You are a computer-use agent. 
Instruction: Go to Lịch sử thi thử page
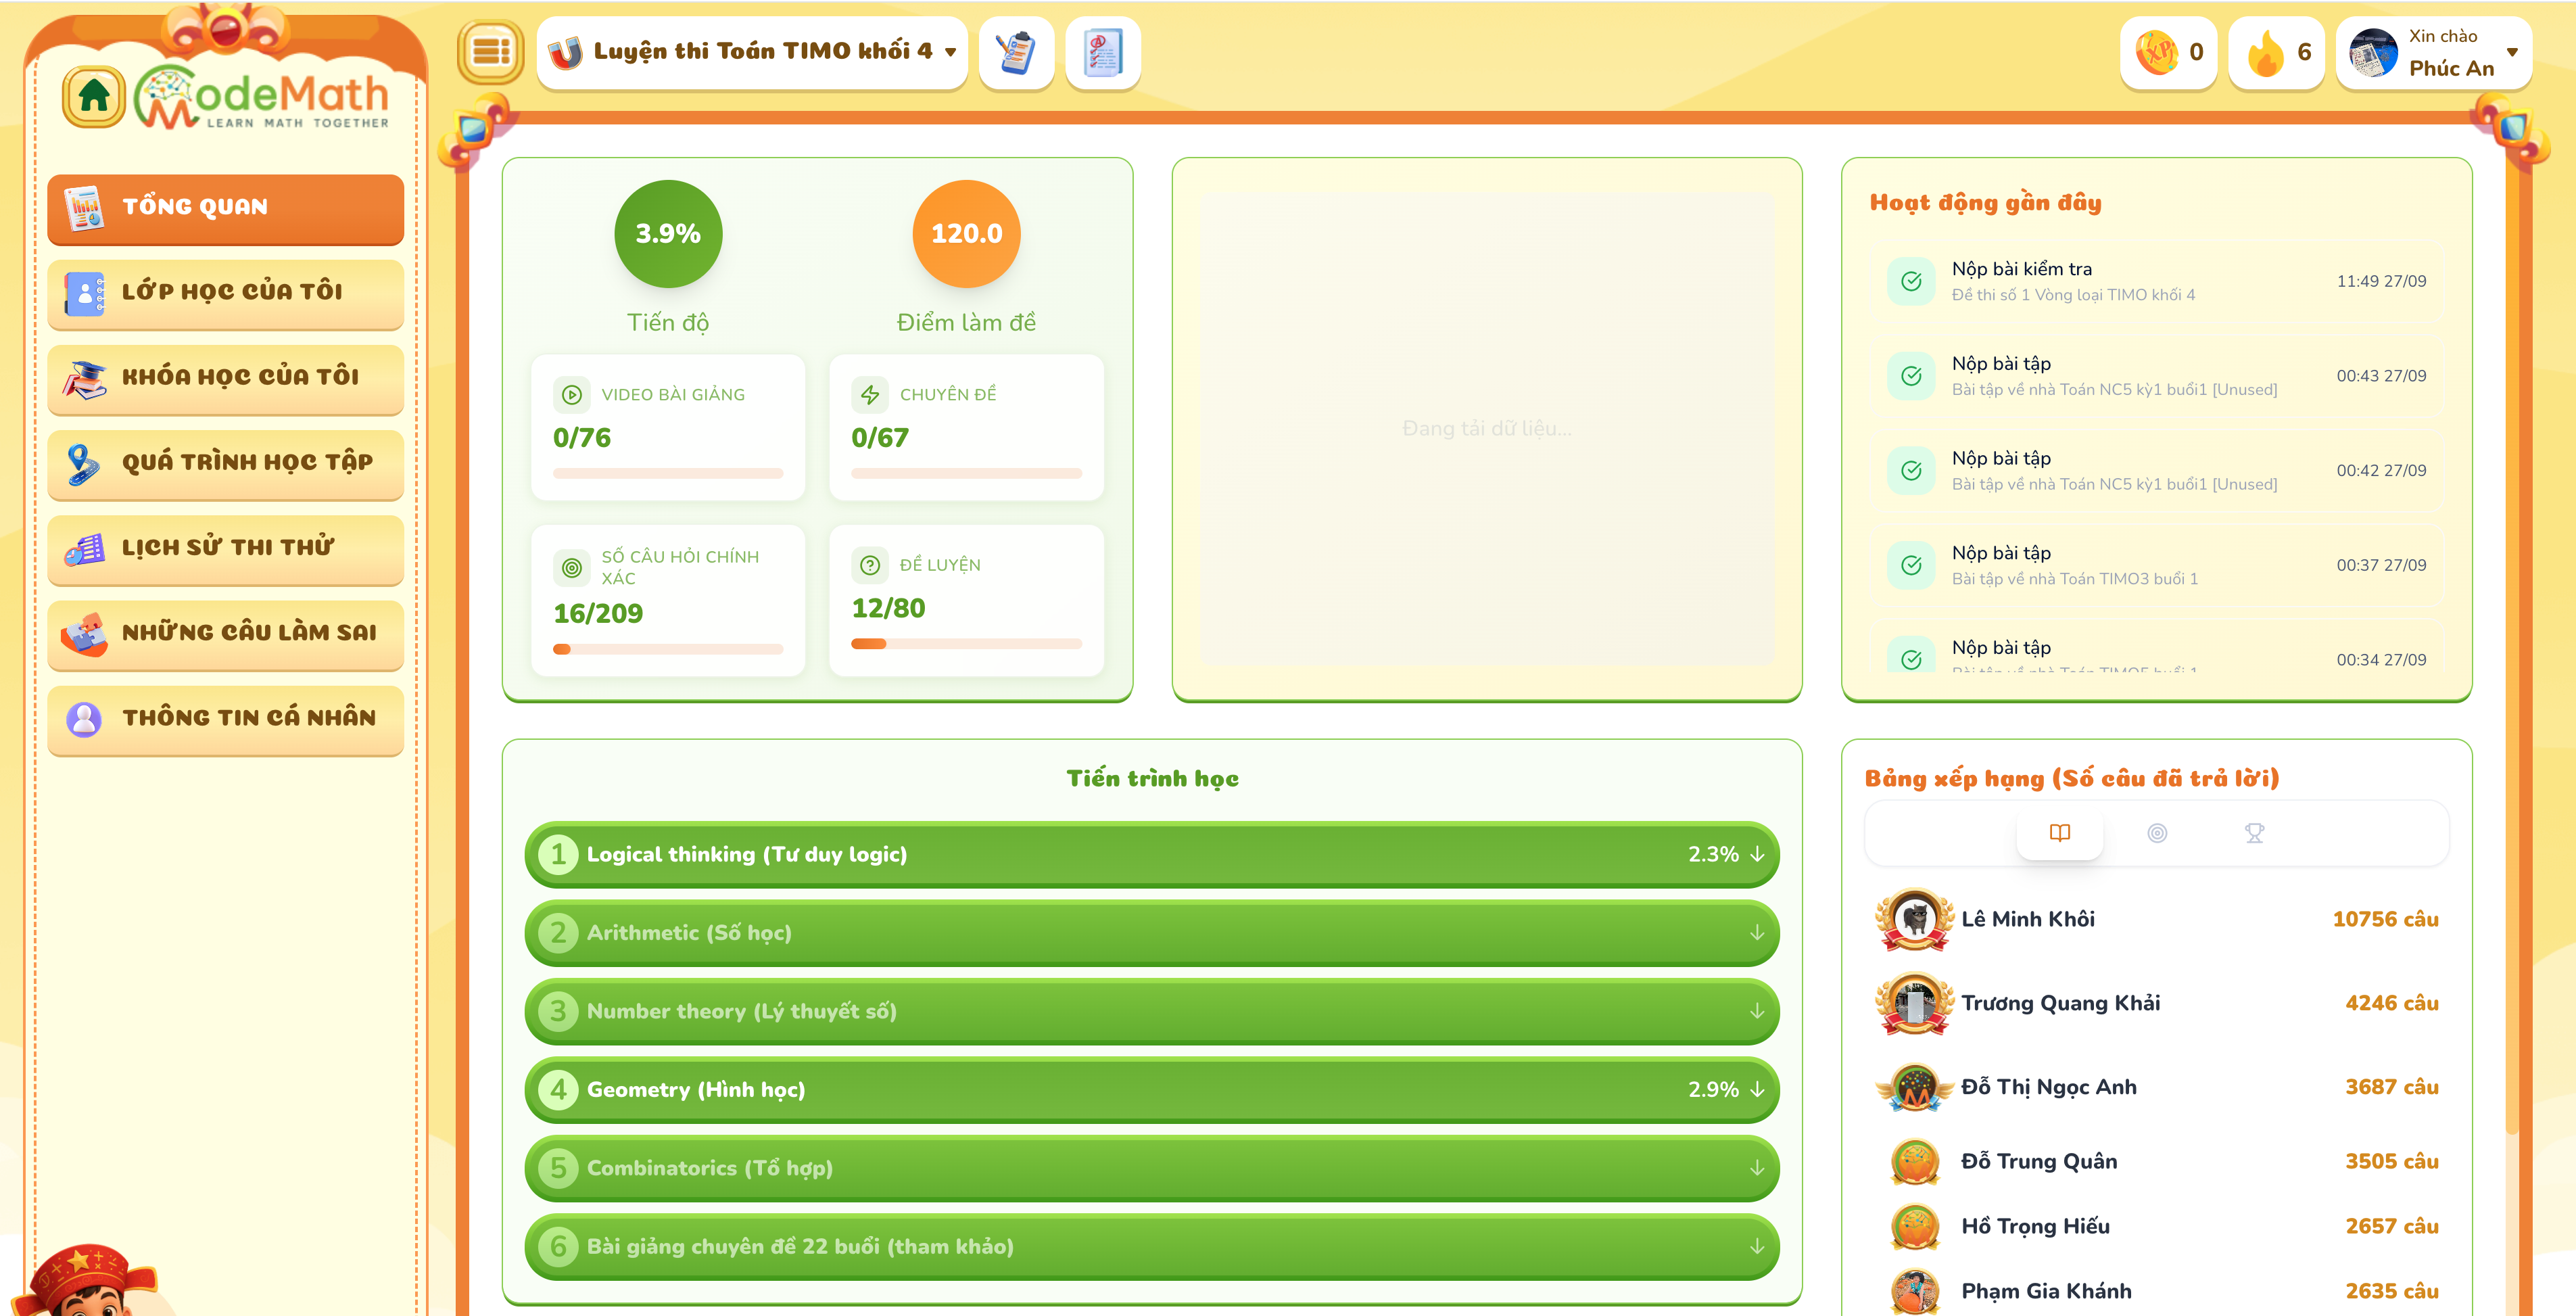tap(226, 548)
